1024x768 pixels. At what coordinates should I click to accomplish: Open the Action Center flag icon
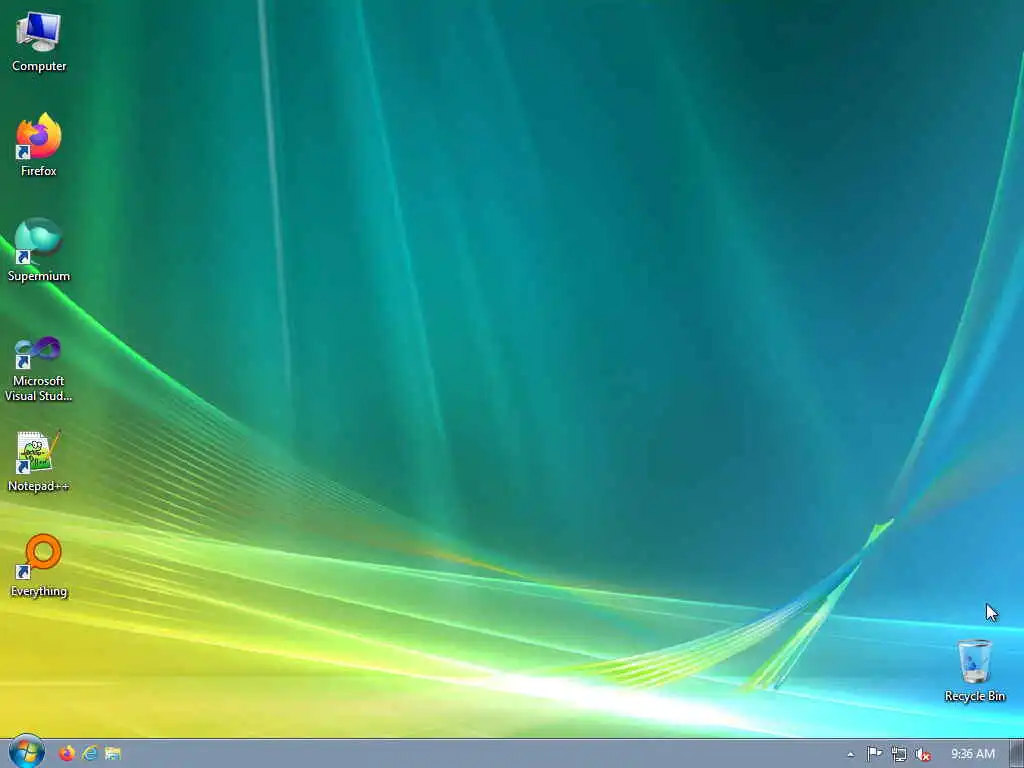coord(874,754)
